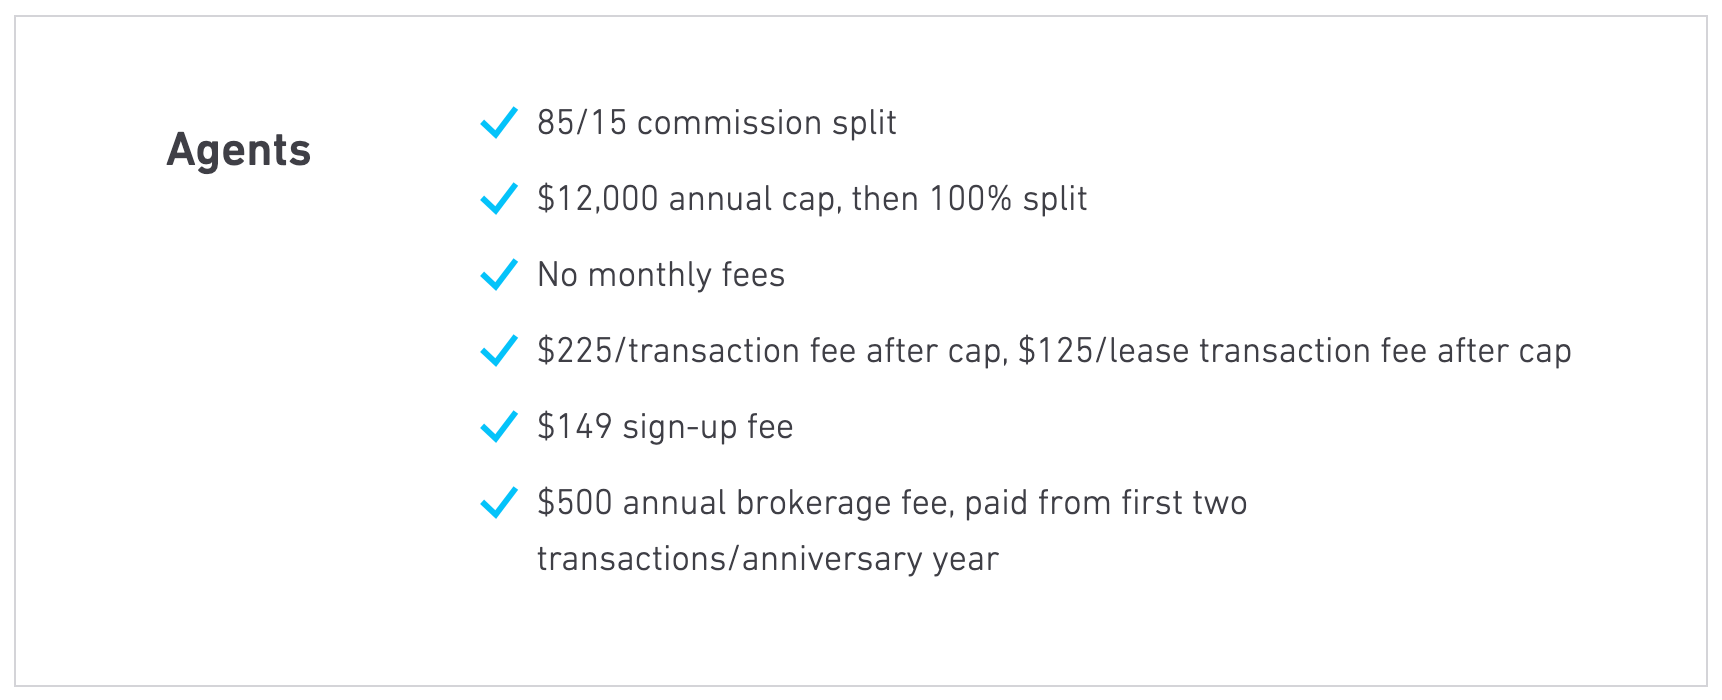Screen dimensions: 1722x700
Task: Click the "paid from first two" text
Action: [x=1105, y=503]
